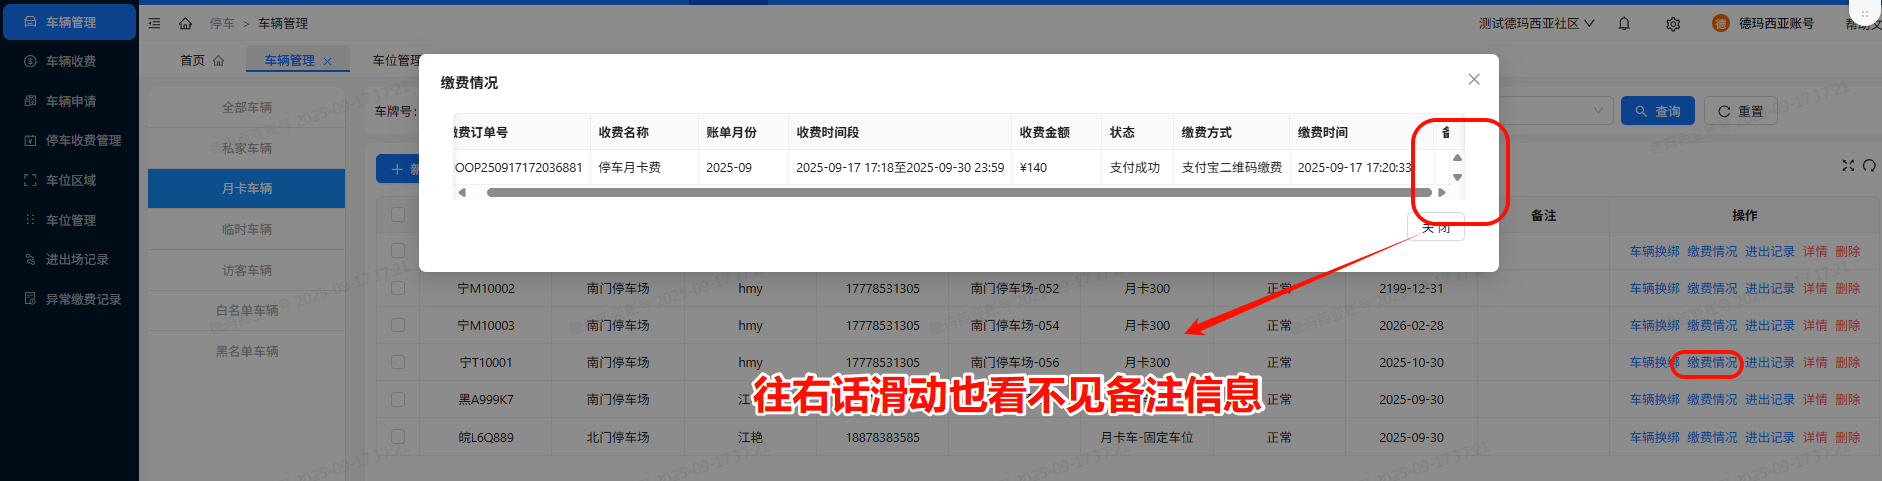Screen dimensions: 1882x481
Task: Click the table refresh icon
Action: [x=1869, y=165]
